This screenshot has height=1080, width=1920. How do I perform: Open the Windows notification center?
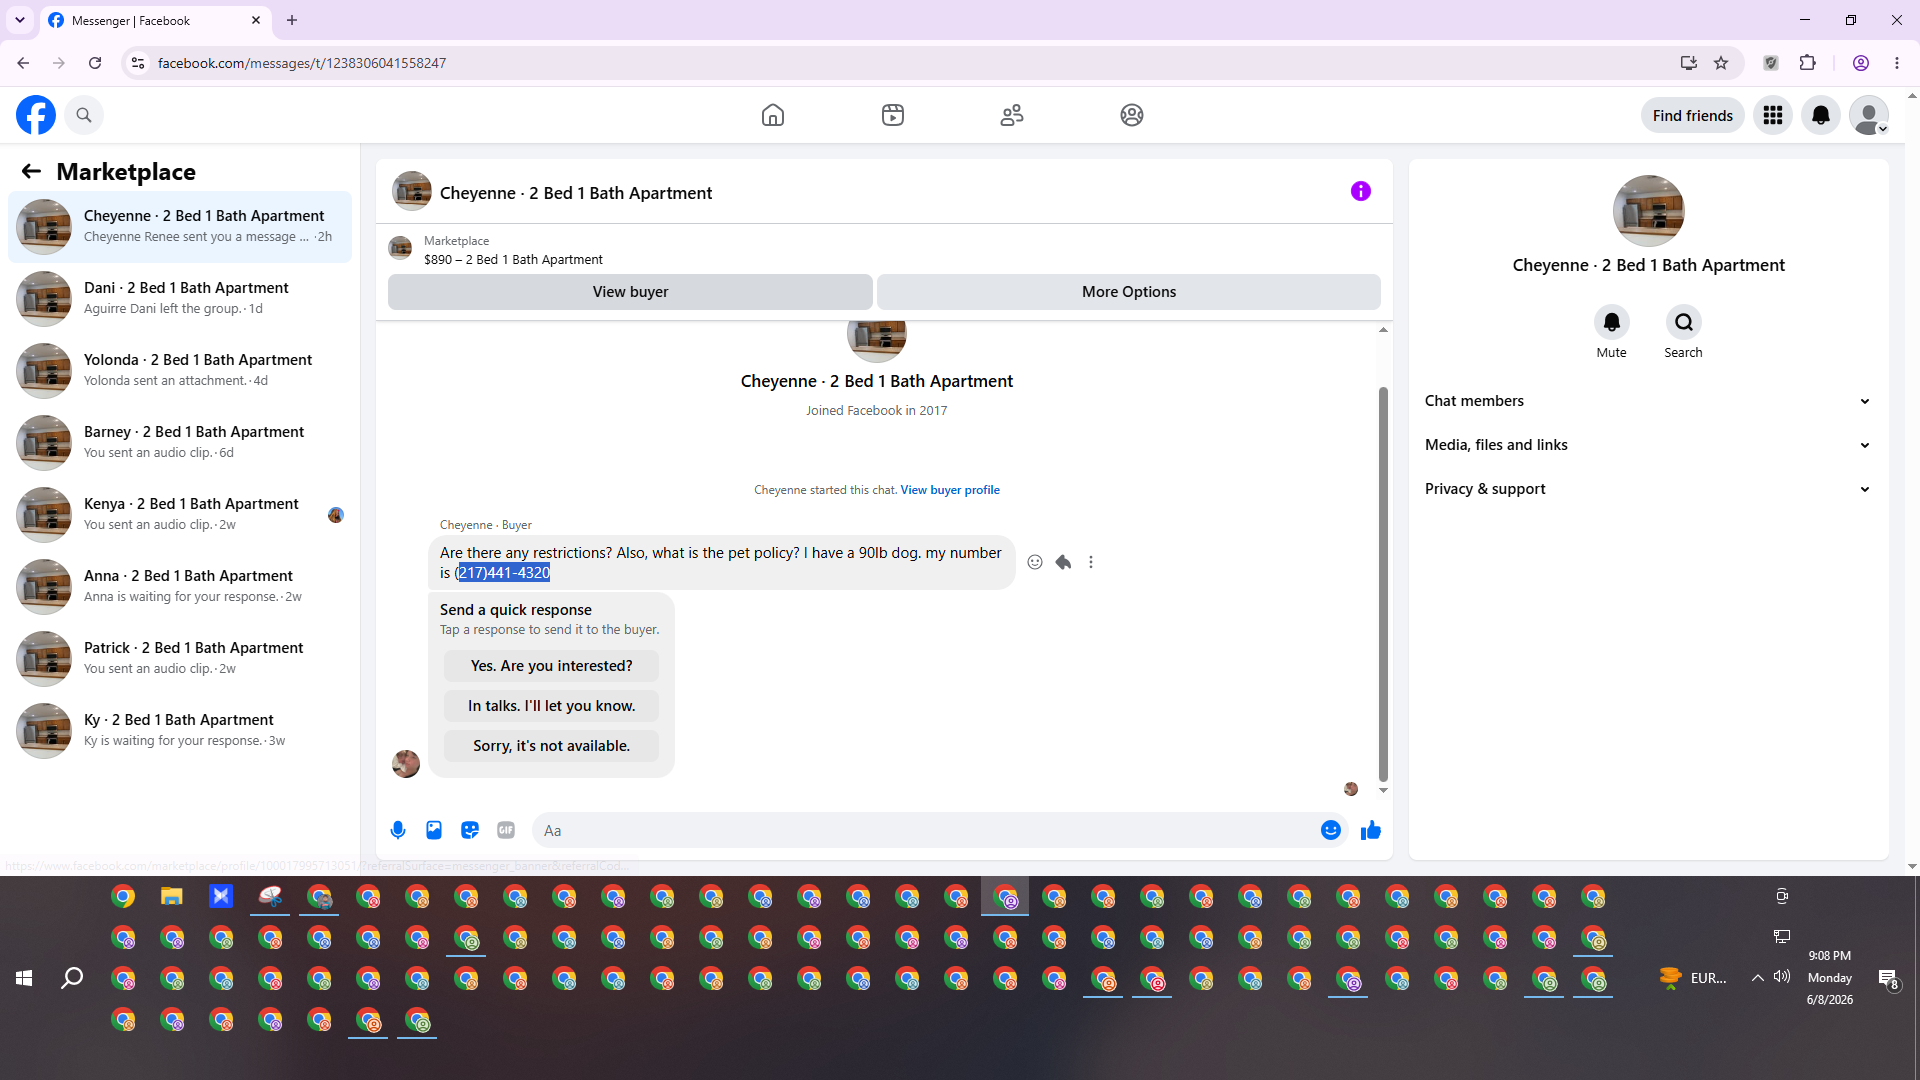coord(1888,979)
